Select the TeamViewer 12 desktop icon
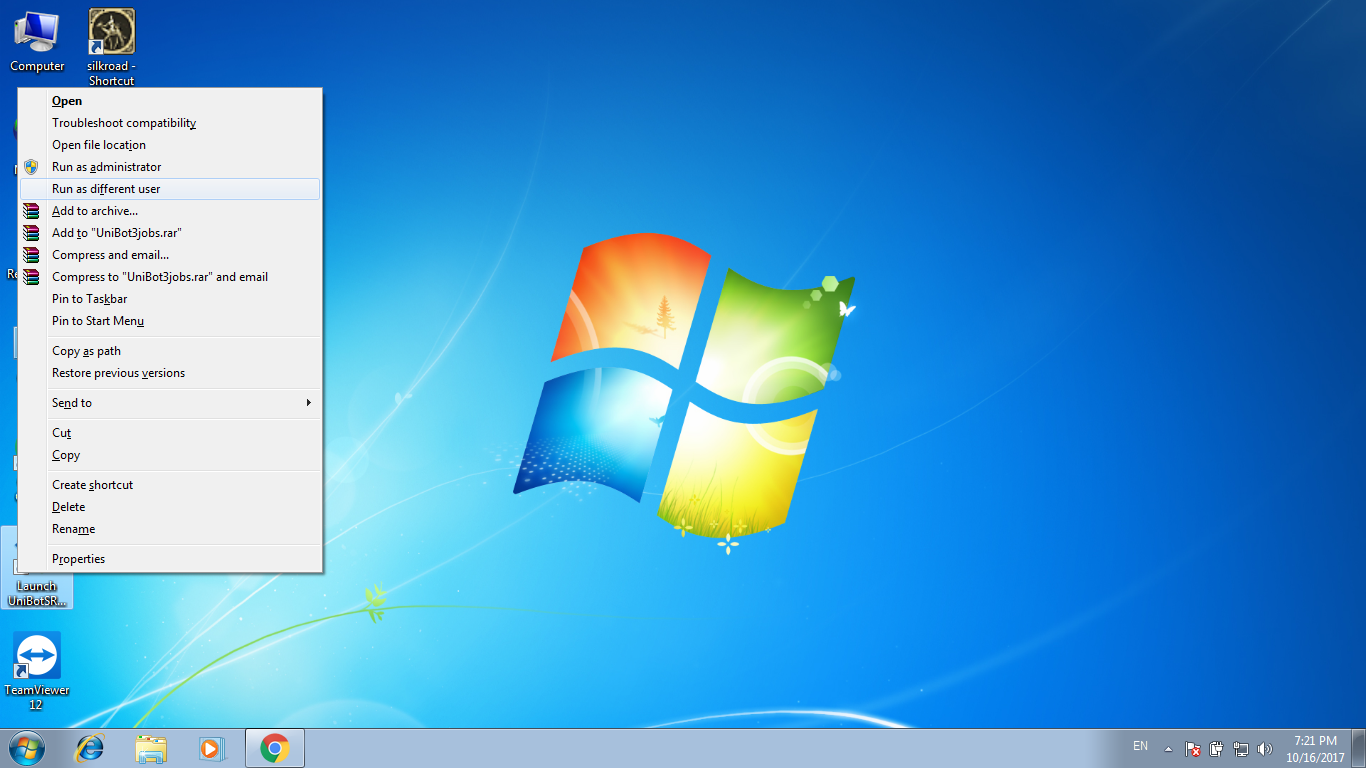The image size is (1366, 768). (37, 671)
